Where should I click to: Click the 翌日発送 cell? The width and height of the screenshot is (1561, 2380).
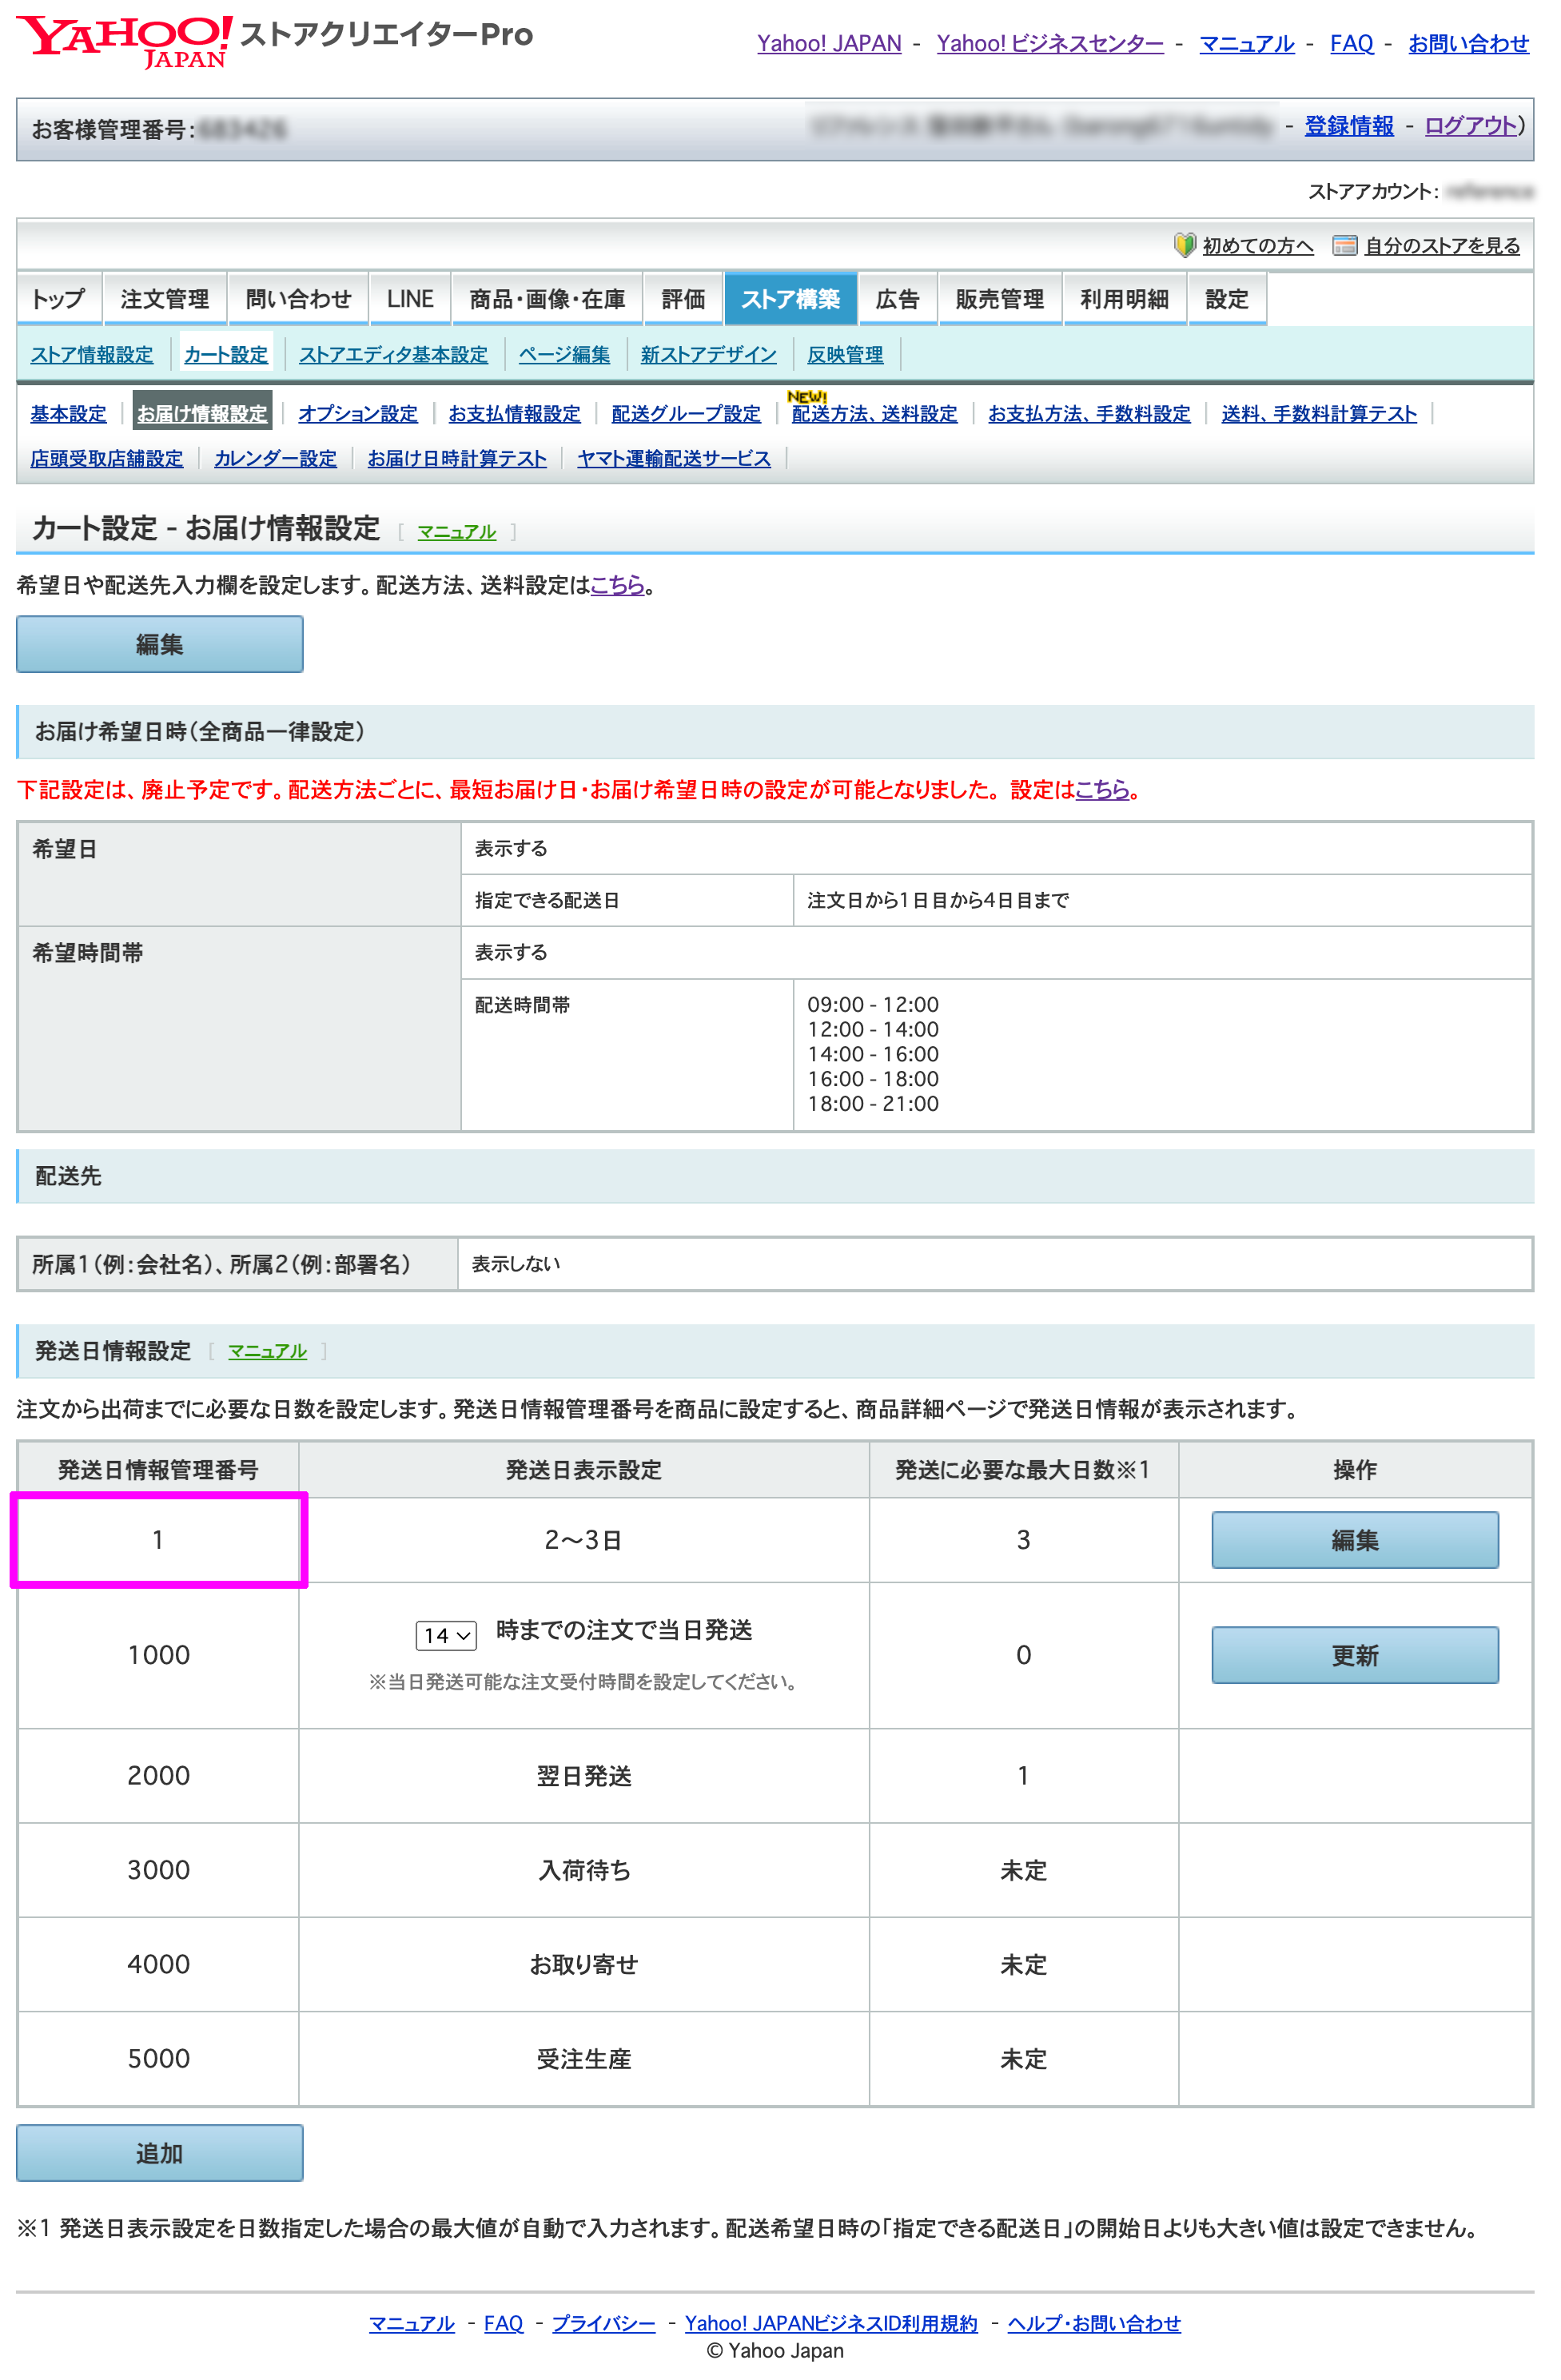[x=584, y=1775]
